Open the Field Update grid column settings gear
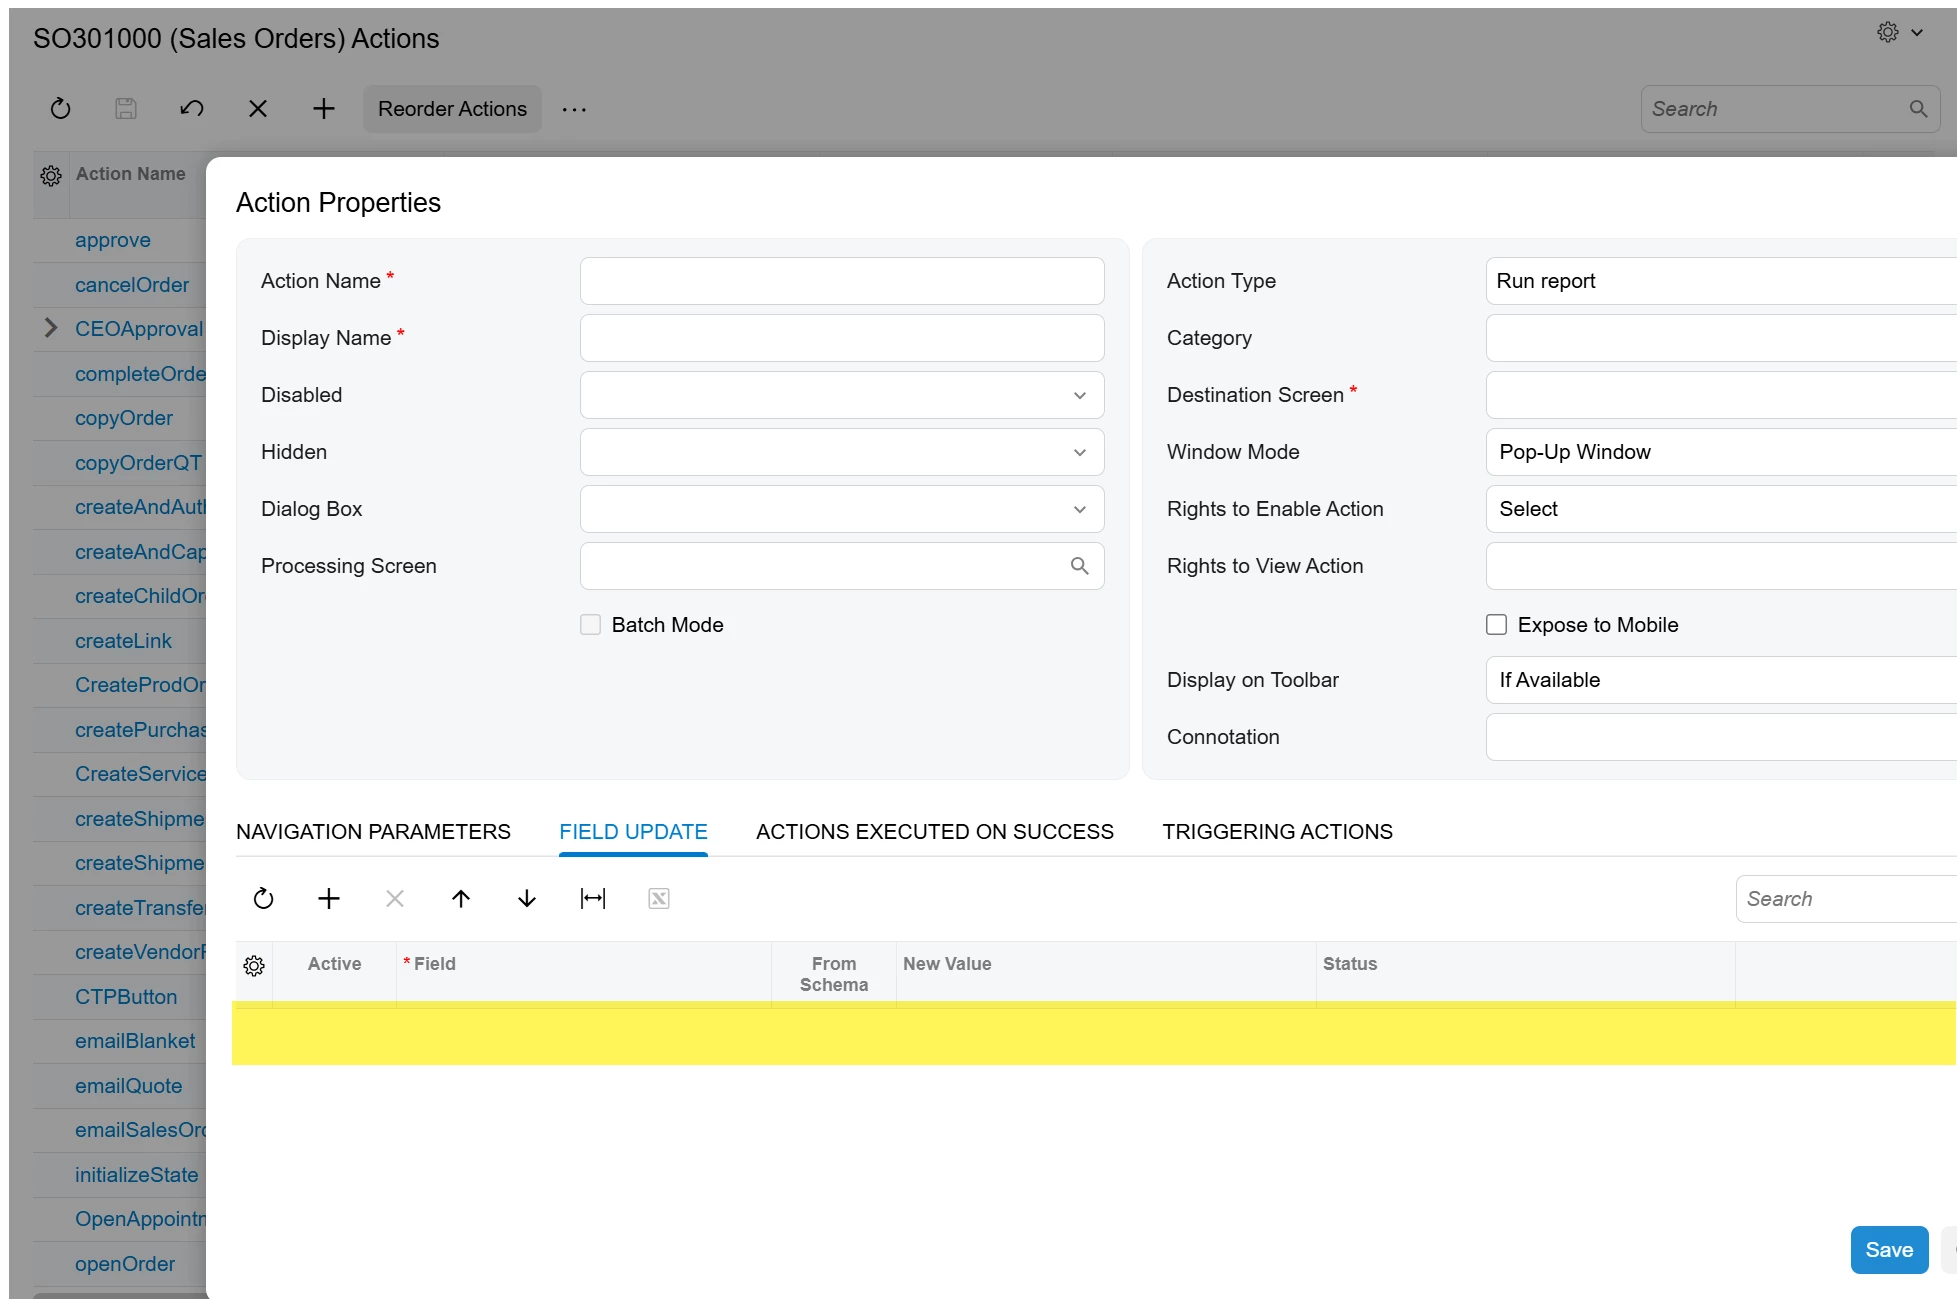Image resolution: width=1957 pixels, height=1299 pixels. (x=254, y=966)
